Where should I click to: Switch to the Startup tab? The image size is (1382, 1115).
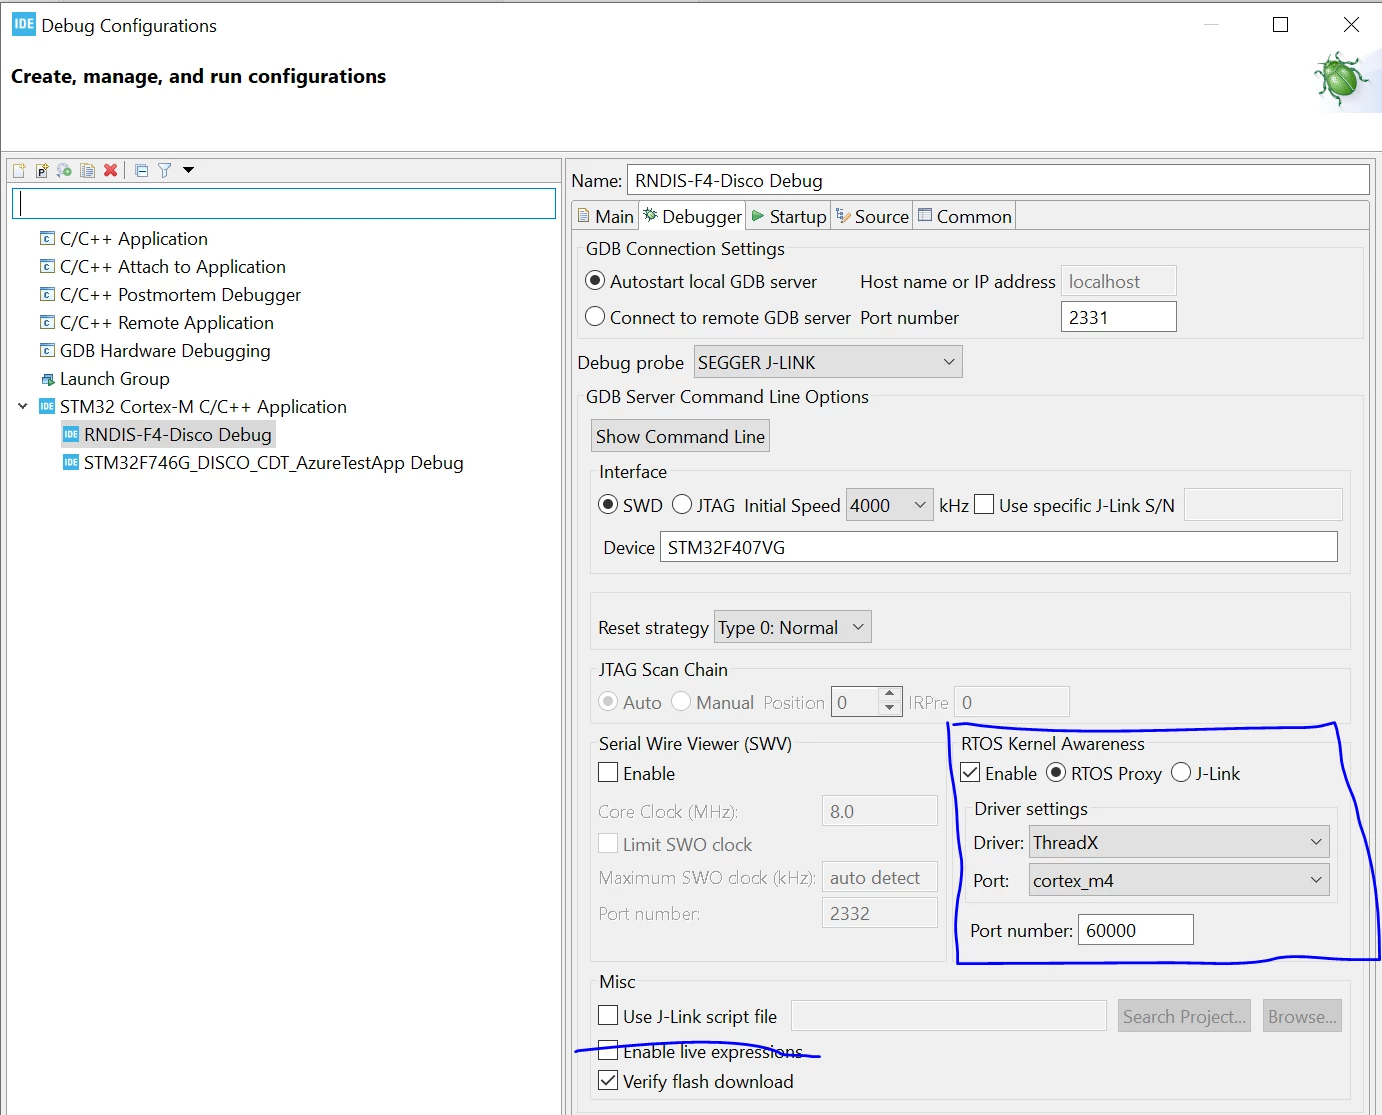[788, 216]
